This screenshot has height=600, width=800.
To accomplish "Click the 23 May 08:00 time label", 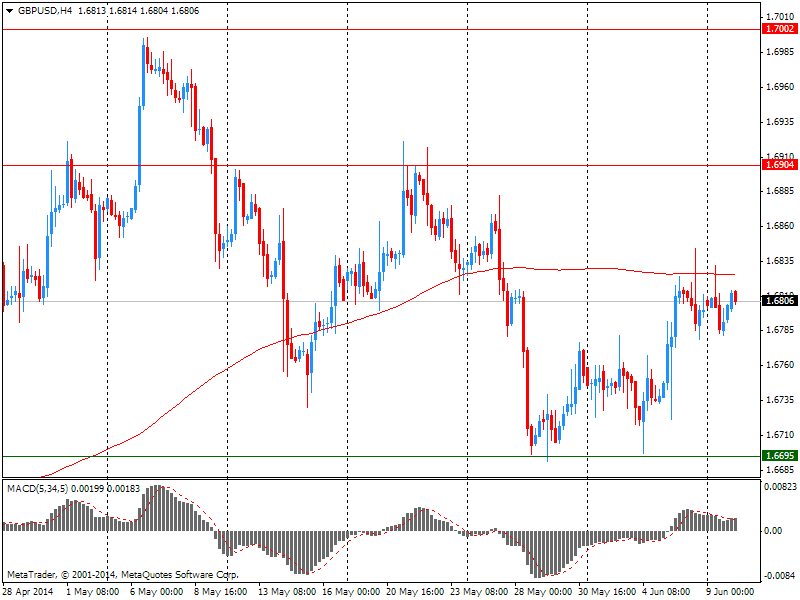I will 479,592.
